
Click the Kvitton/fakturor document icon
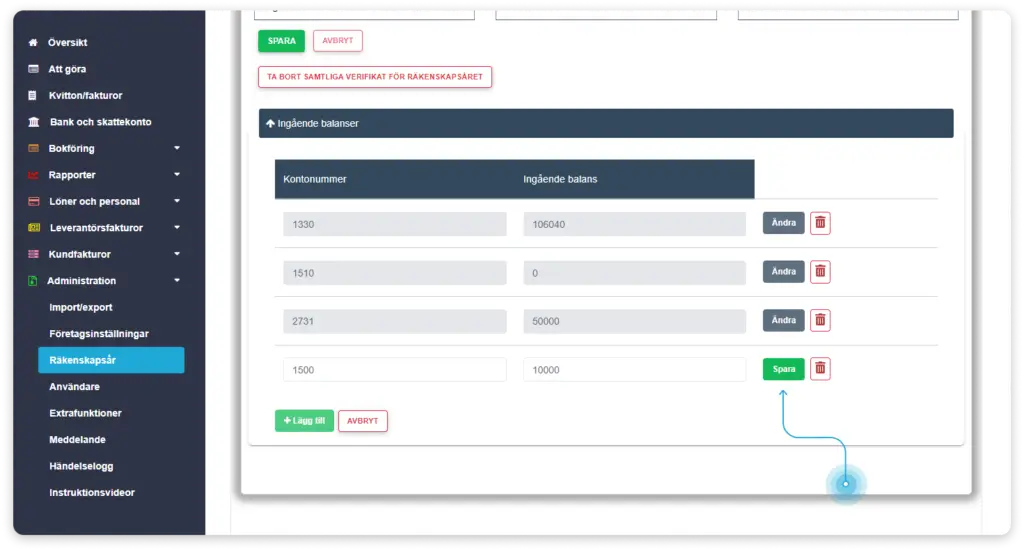33,95
